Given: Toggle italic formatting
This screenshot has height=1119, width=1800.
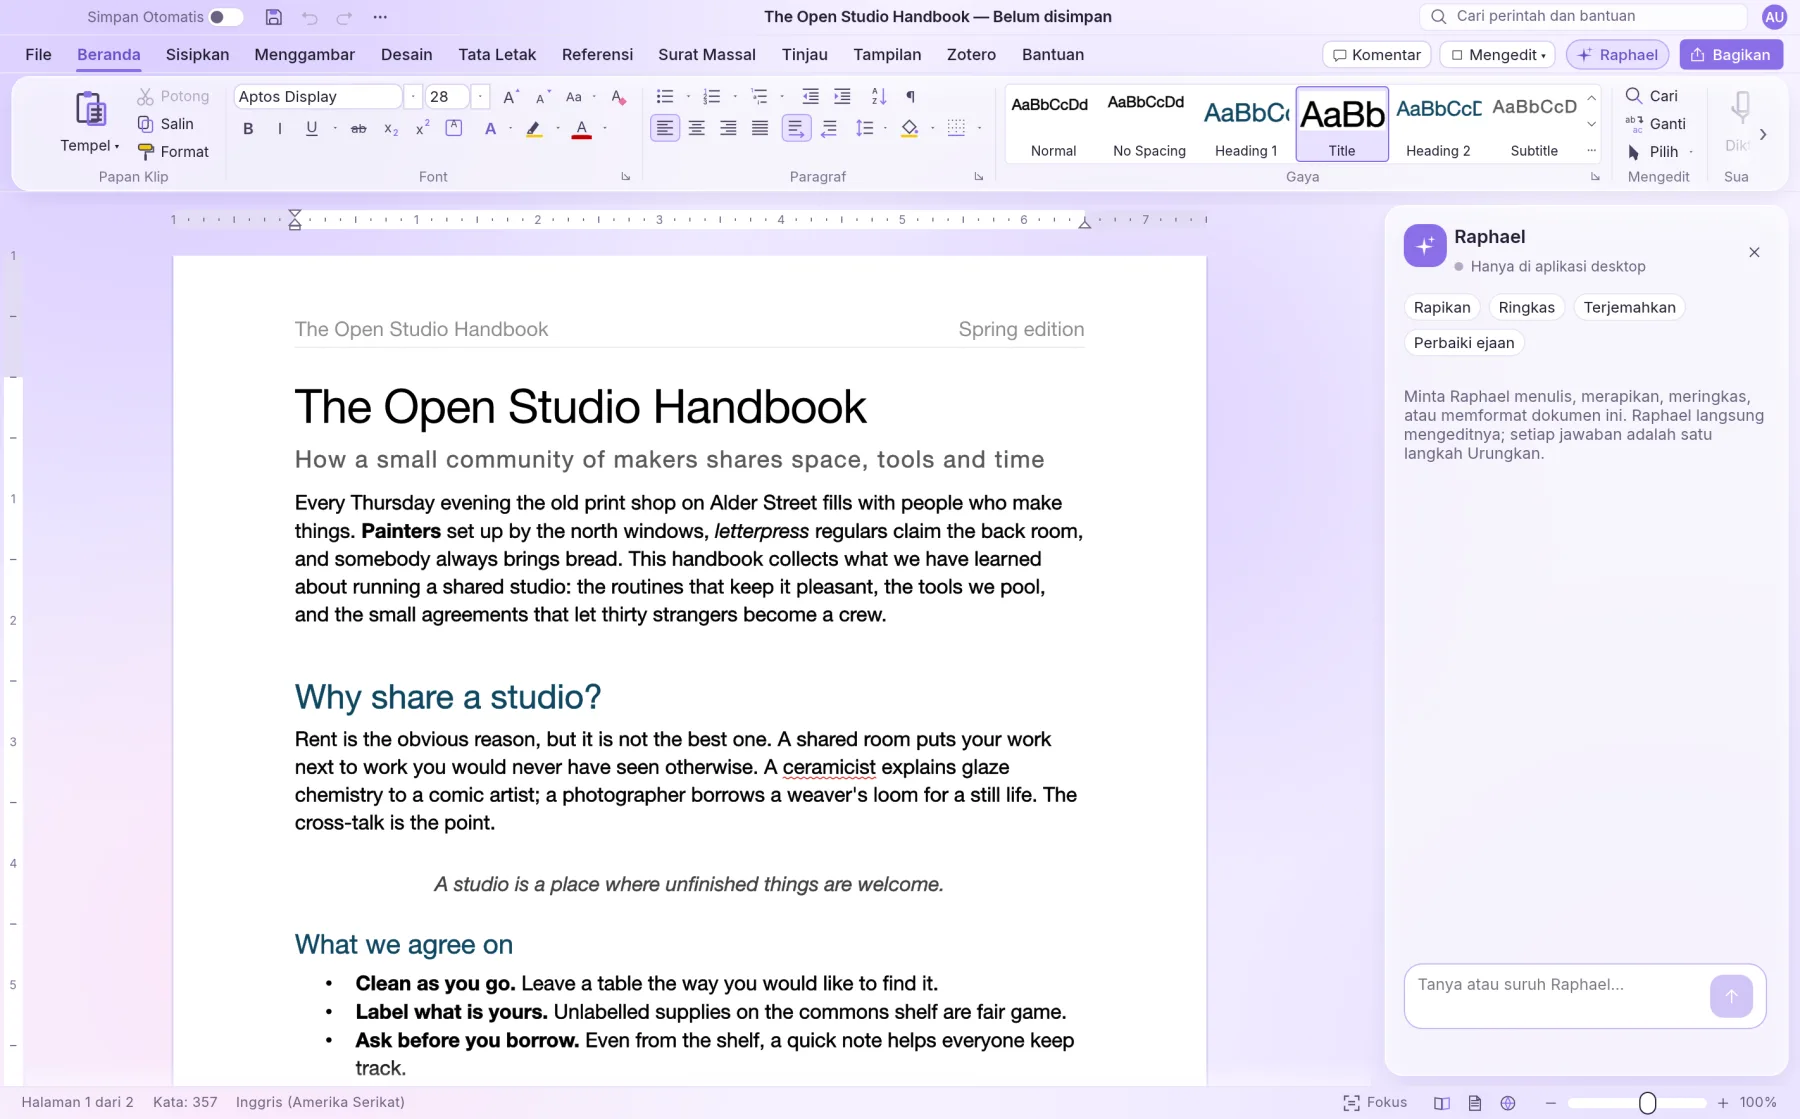Looking at the screenshot, I should [x=280, y=129].
